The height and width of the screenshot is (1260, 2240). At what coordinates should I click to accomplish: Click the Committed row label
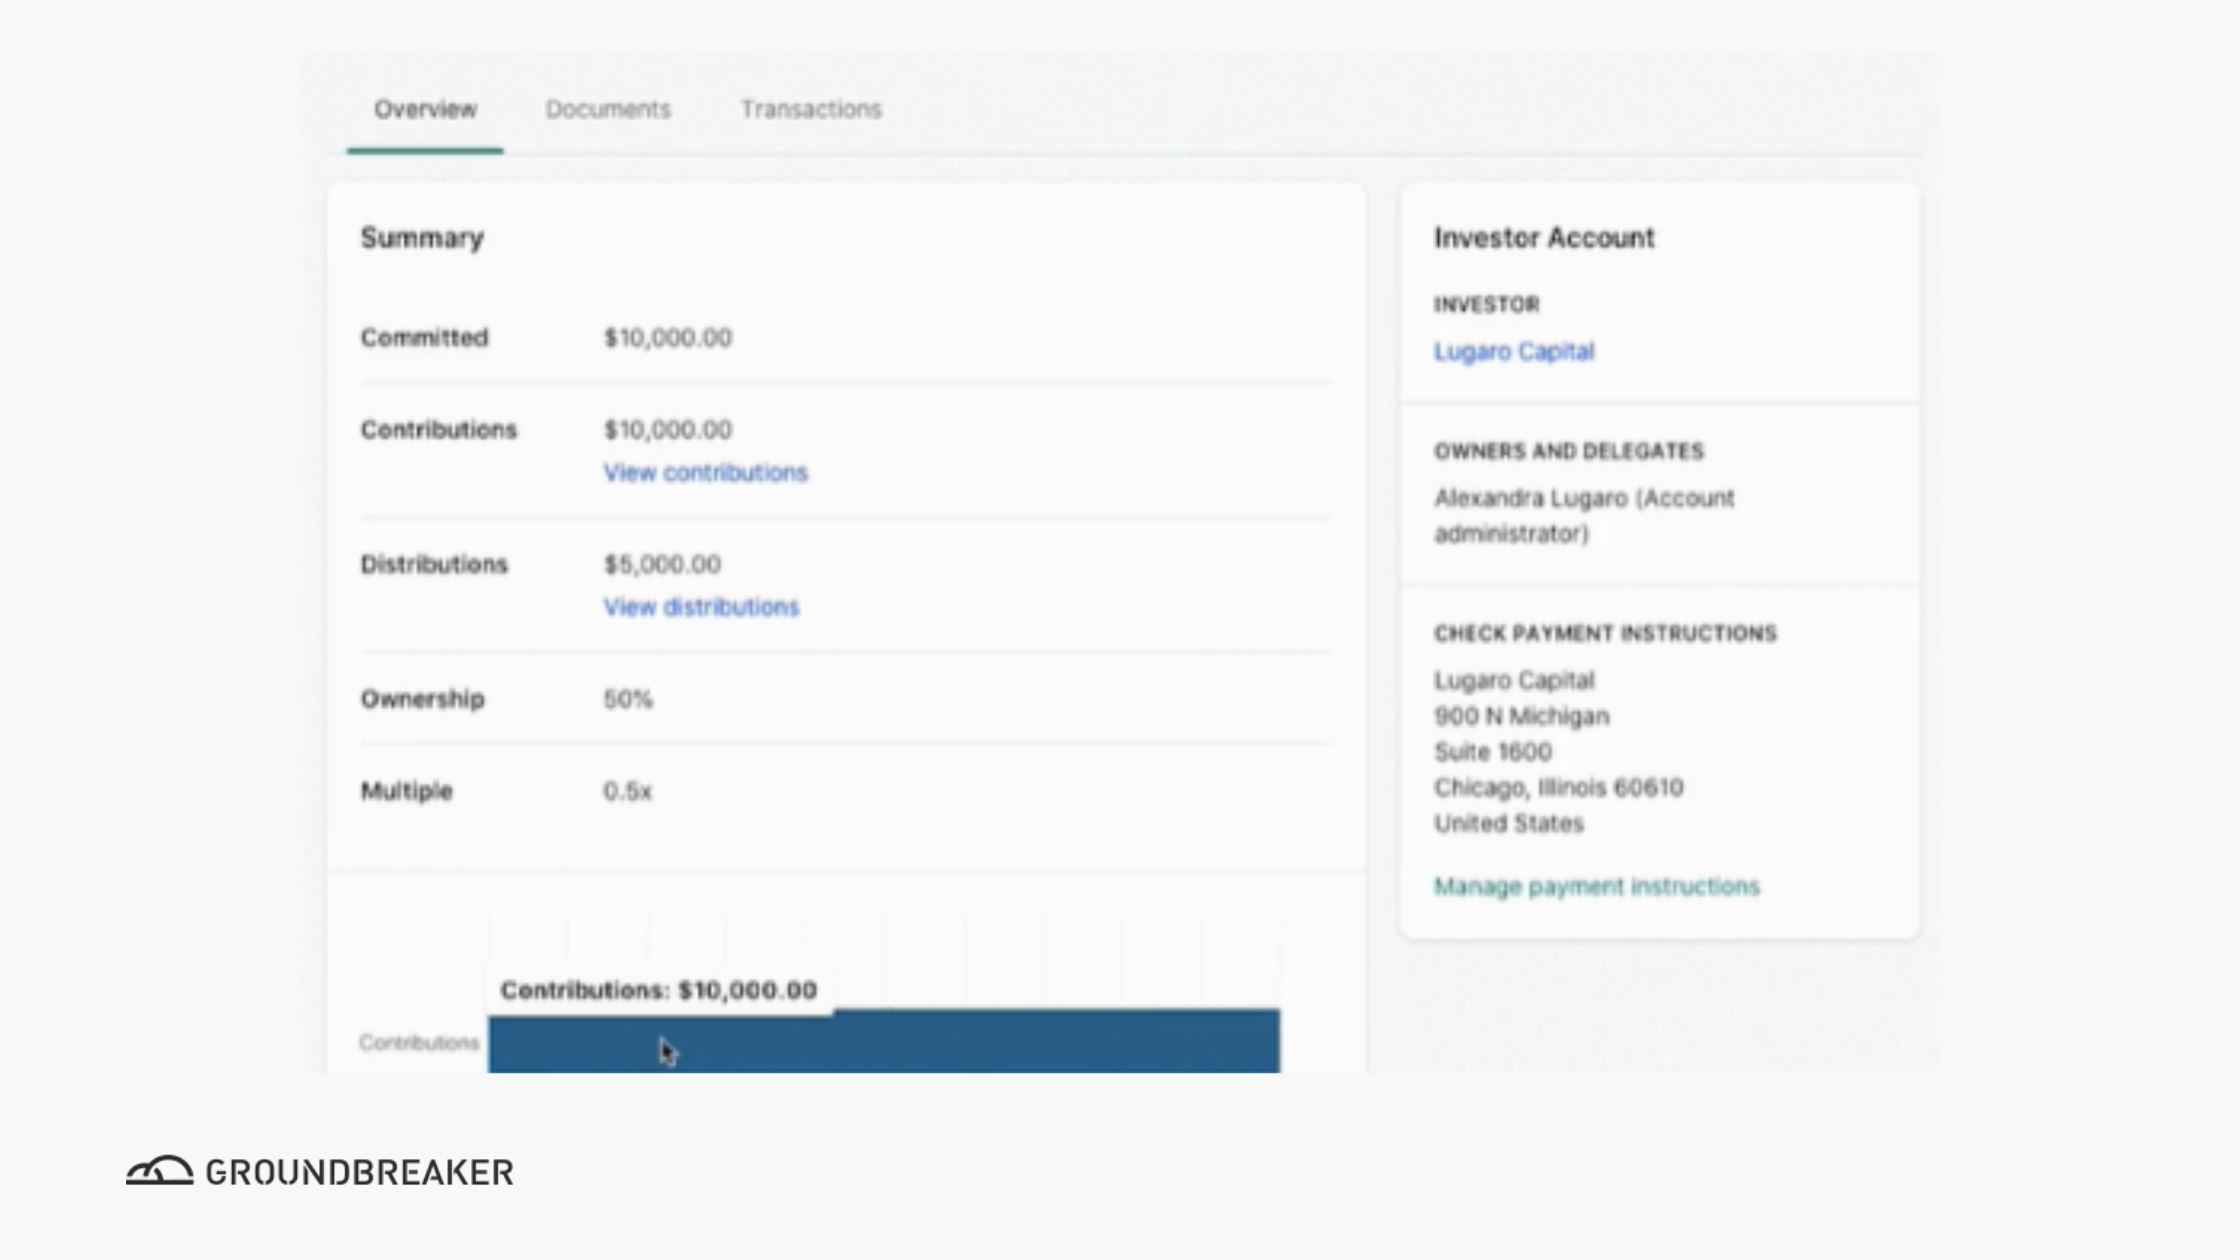[424, 338]
